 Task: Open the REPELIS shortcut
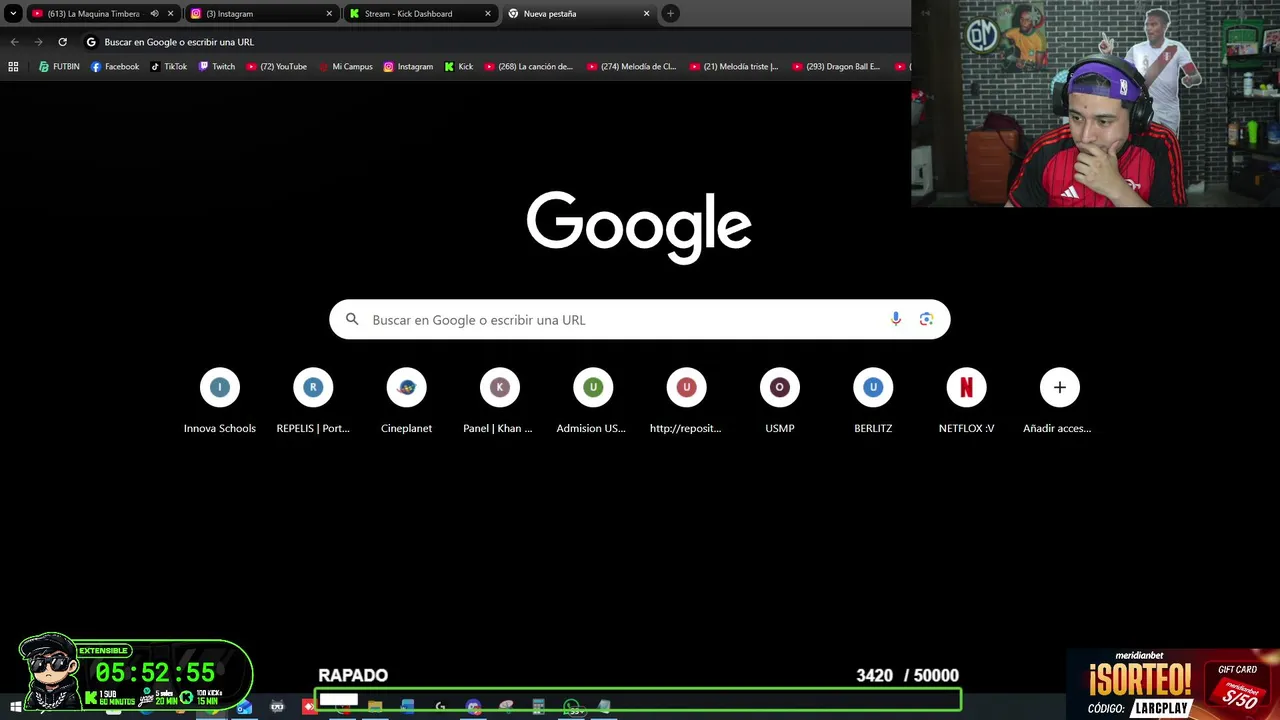tap(313, 401)
